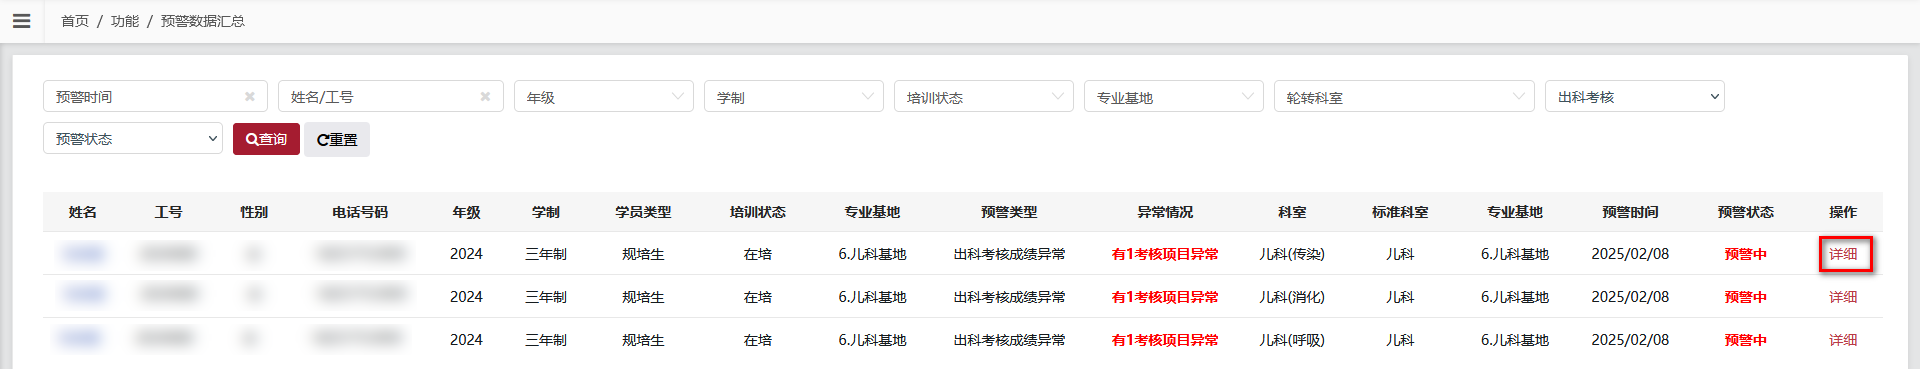Click 预警中 status in the 儿科(呼吸) row
The width and height of the screenshot is (1920, 369).
pos(1746,340)
